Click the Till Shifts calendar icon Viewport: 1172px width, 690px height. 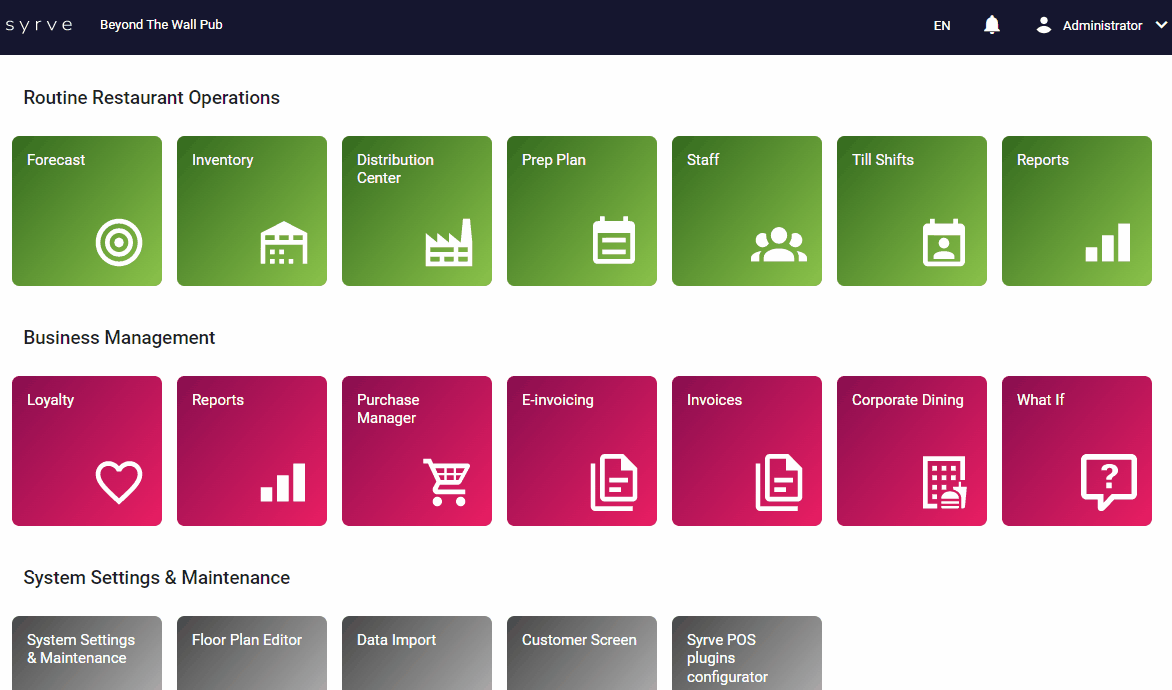[x=943, y=242]
